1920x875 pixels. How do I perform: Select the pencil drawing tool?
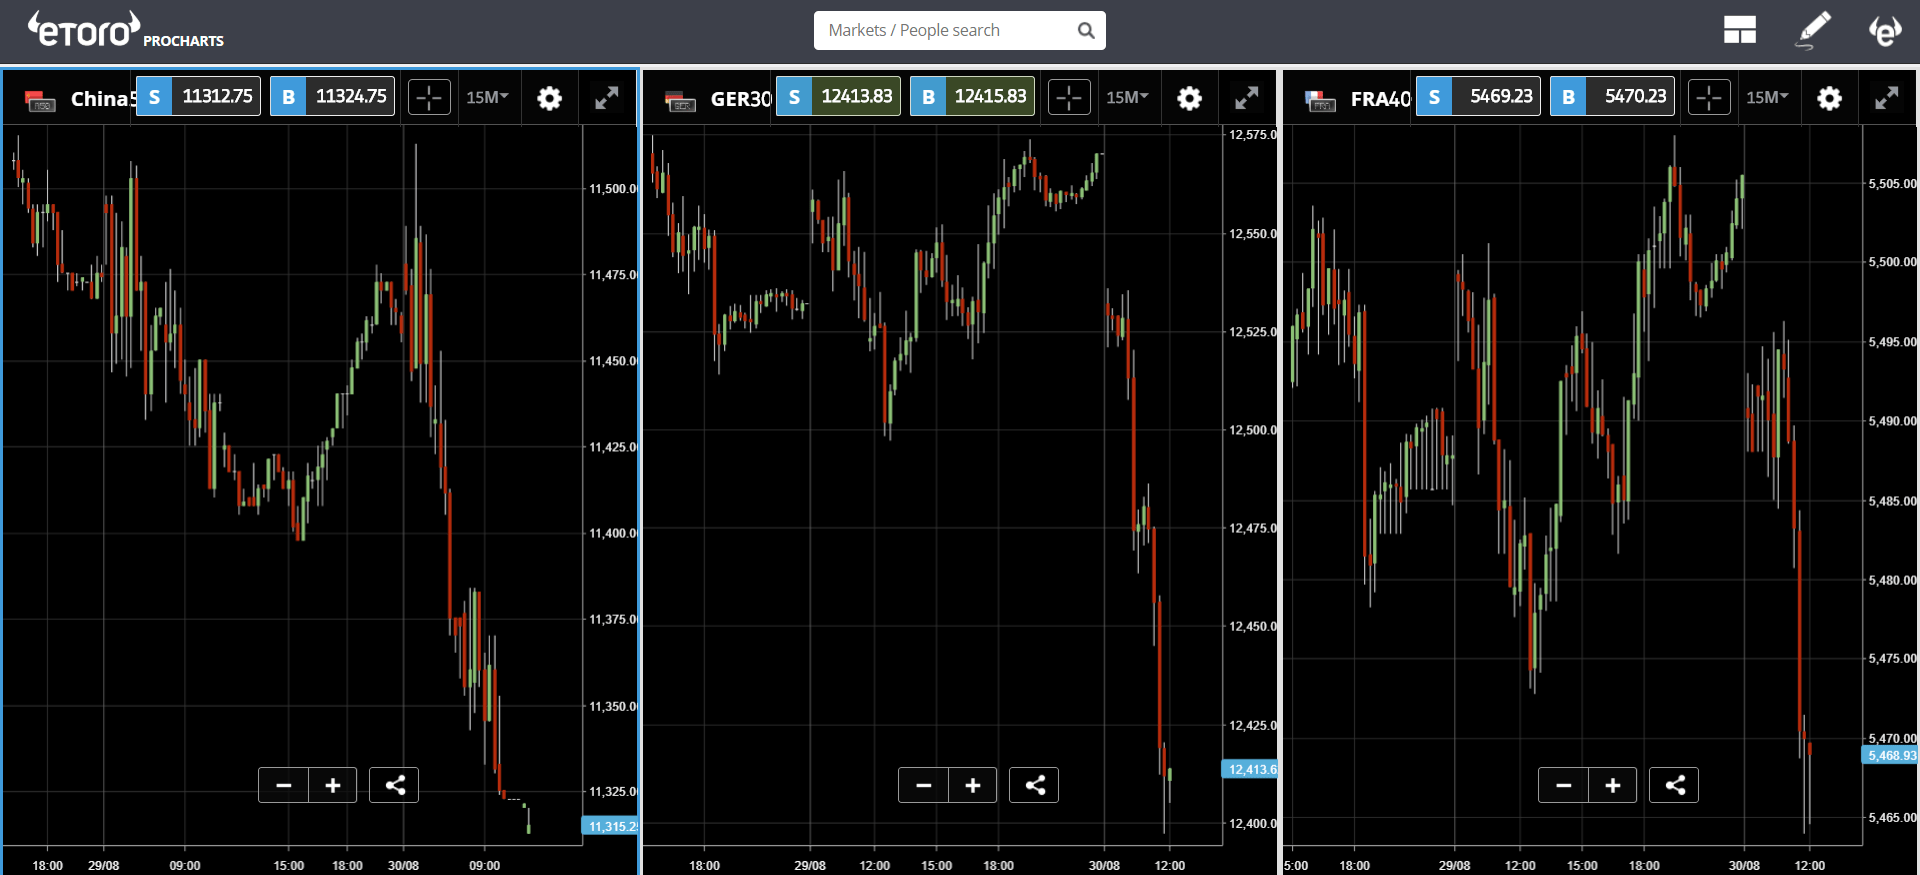tap(1813, 30)
